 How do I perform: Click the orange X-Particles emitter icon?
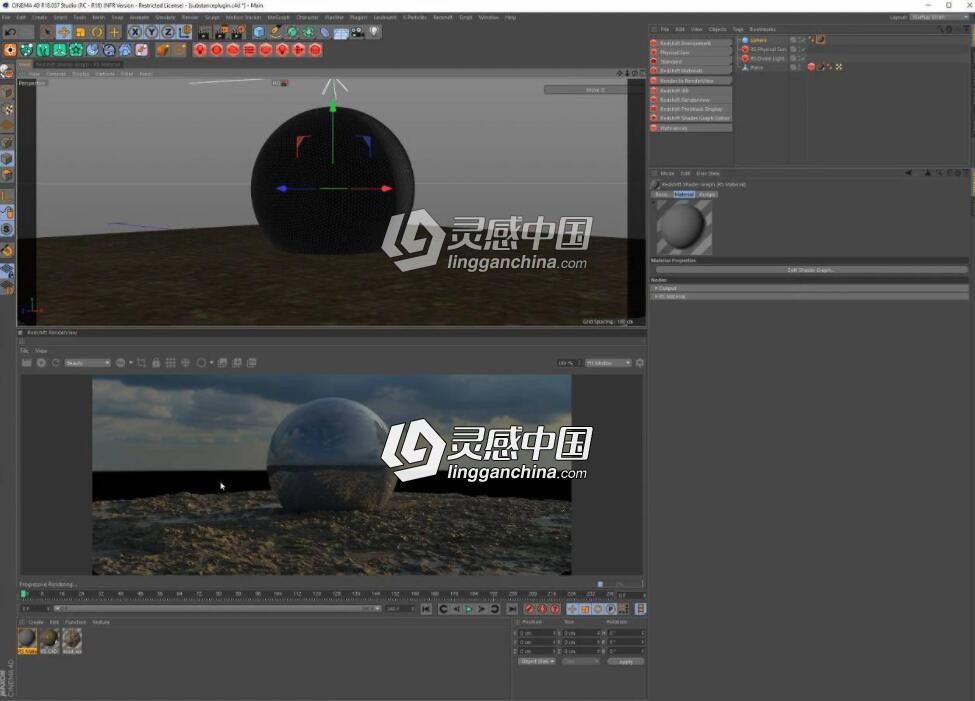[x=10, y=50]
